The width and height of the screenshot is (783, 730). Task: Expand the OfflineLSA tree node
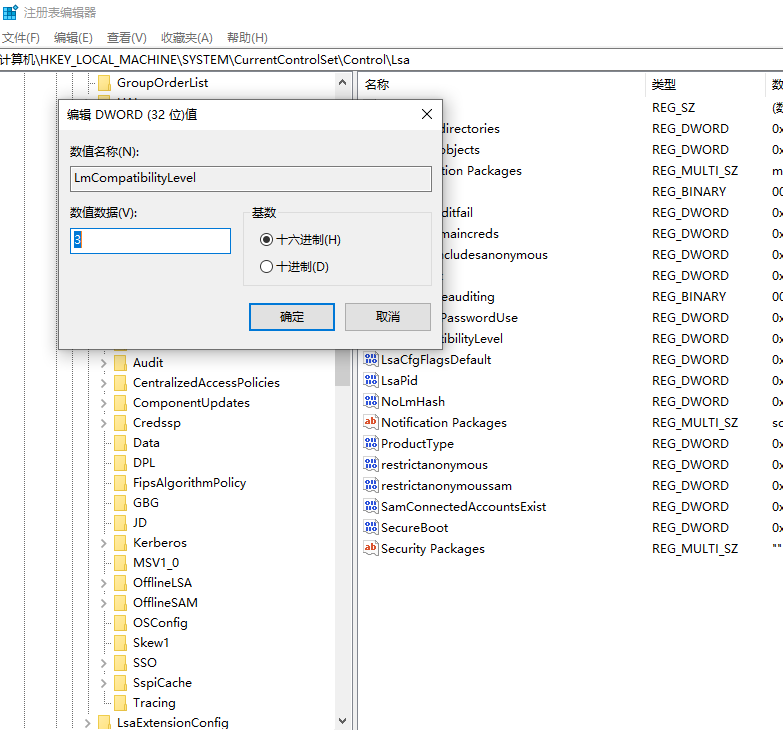(103, 583)
